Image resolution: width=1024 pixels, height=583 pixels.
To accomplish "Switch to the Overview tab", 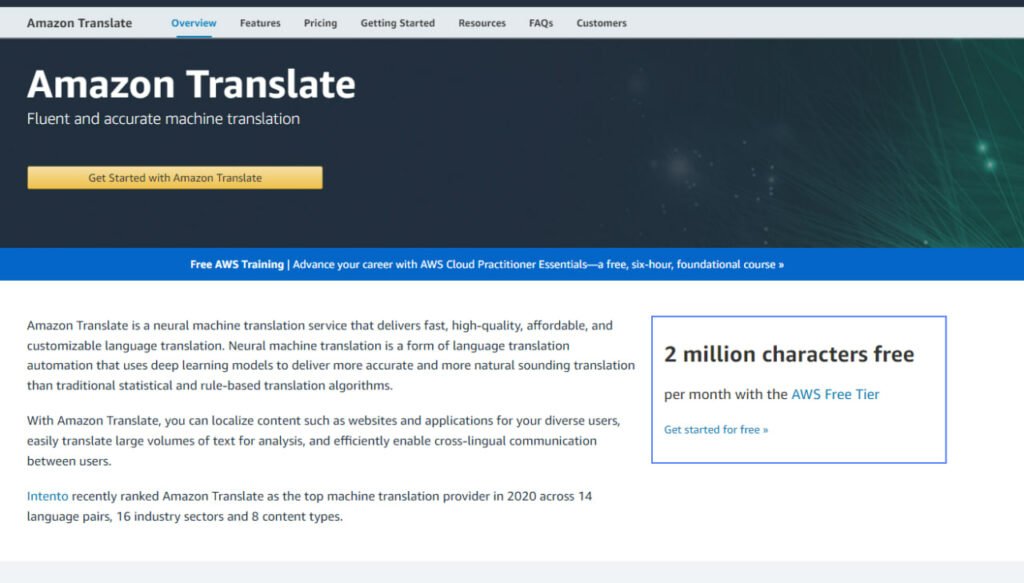I will point(193,23).
